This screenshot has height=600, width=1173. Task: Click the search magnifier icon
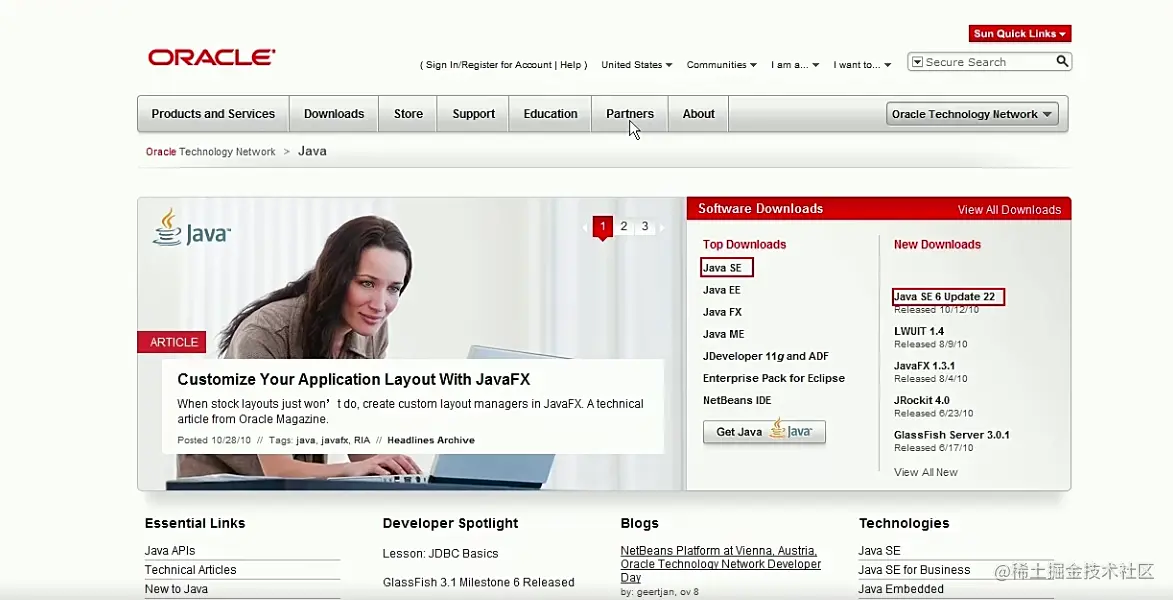pyautogui.click(x=1062, y=61)
